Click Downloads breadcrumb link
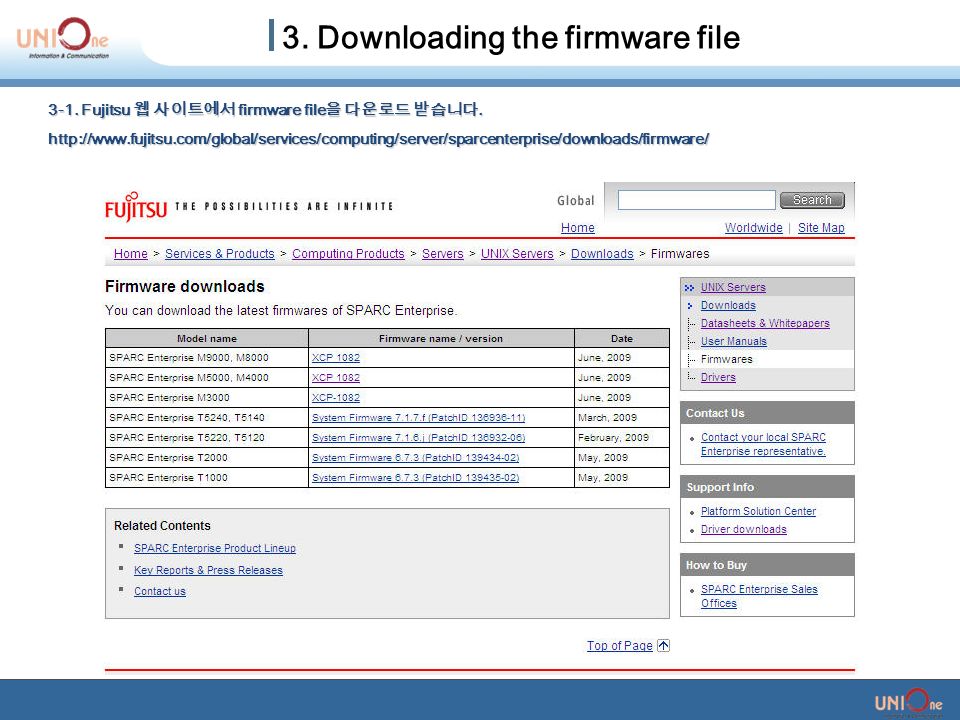Image resolution: width=960 pixels, height=720 pixels. 602,253
